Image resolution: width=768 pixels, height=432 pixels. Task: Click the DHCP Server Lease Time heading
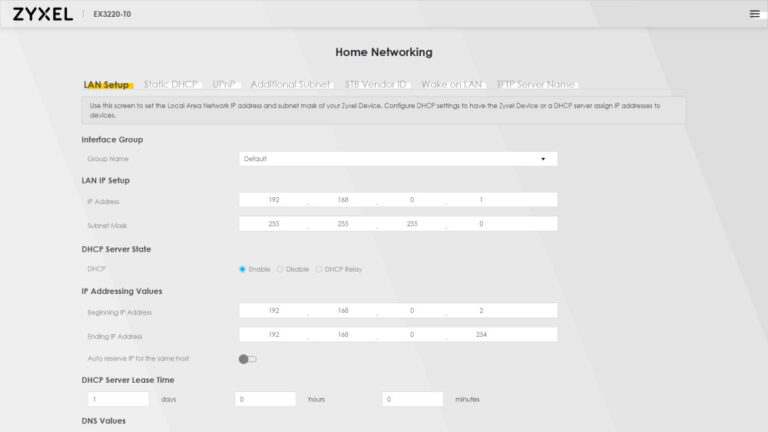pyautogui.click(x=128, y=380)
